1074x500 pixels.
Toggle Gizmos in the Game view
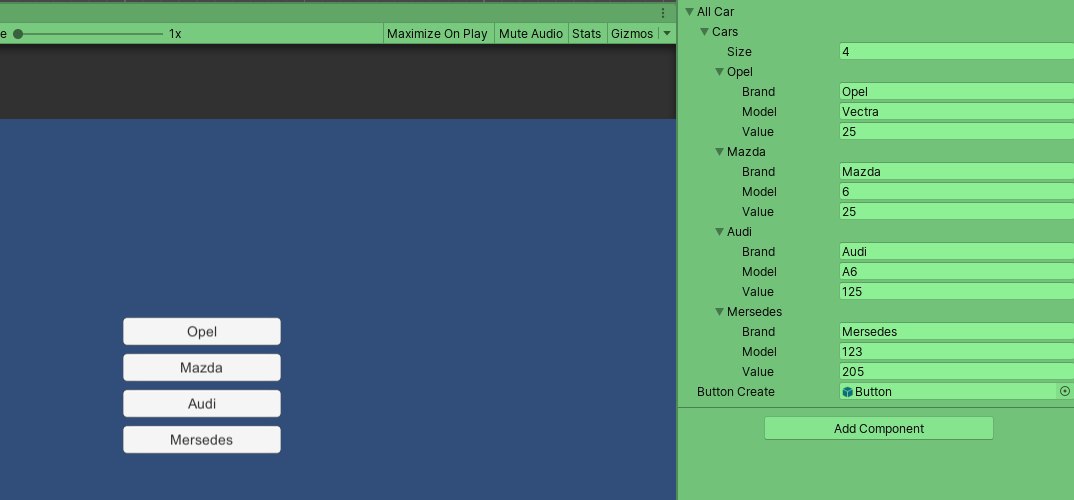point(632,34)
